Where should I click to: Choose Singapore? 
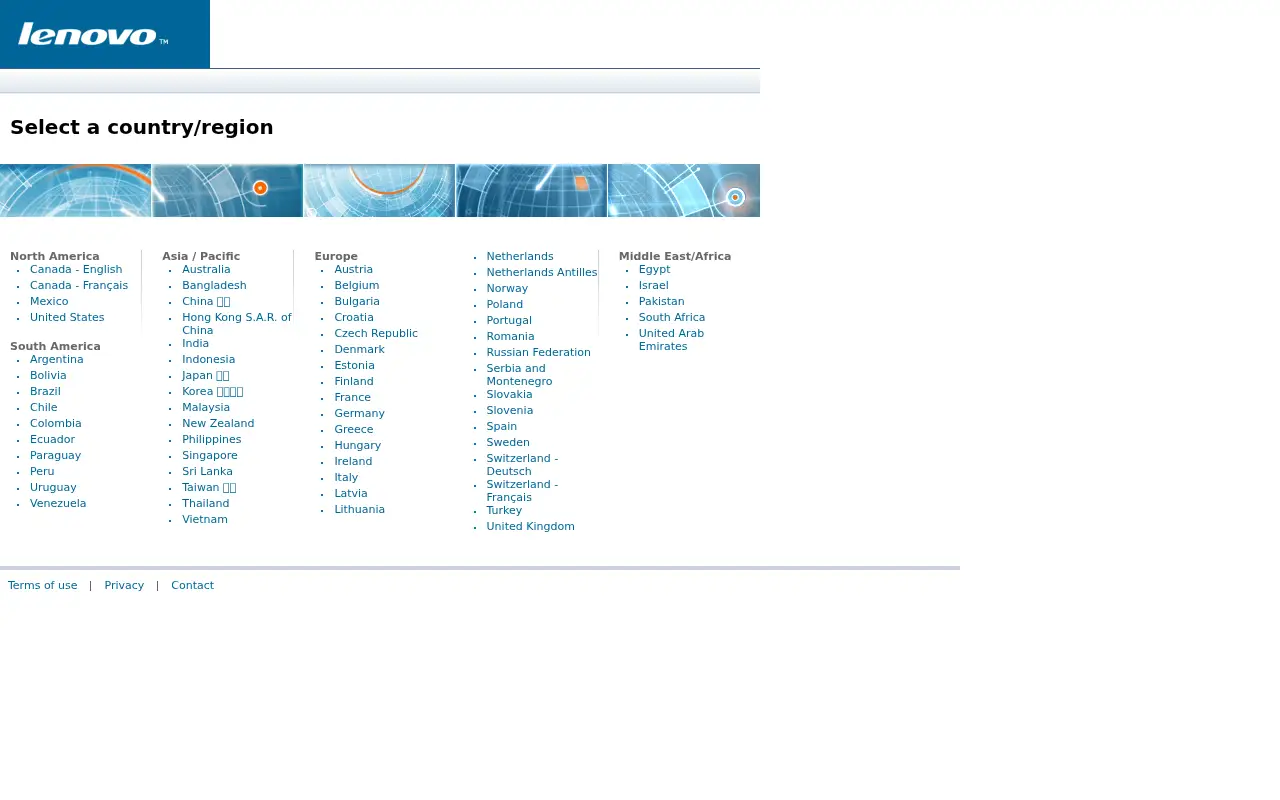[x=210, y=455]
